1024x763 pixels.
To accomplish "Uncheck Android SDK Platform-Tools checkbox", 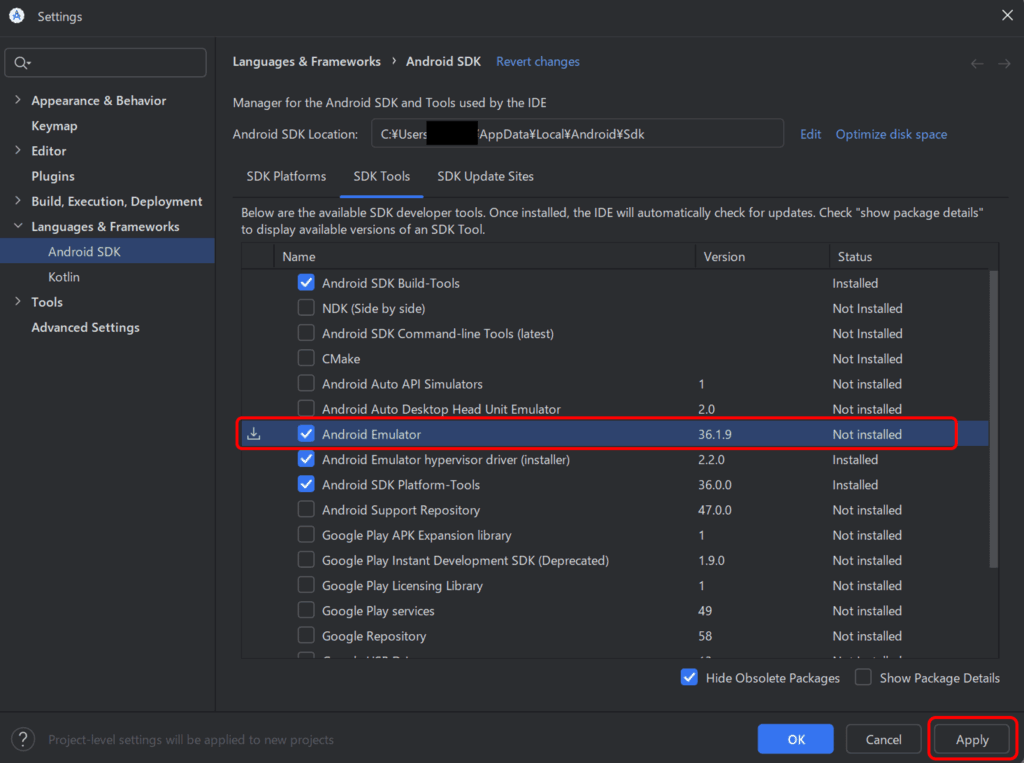I will click(x=306, y=484).
